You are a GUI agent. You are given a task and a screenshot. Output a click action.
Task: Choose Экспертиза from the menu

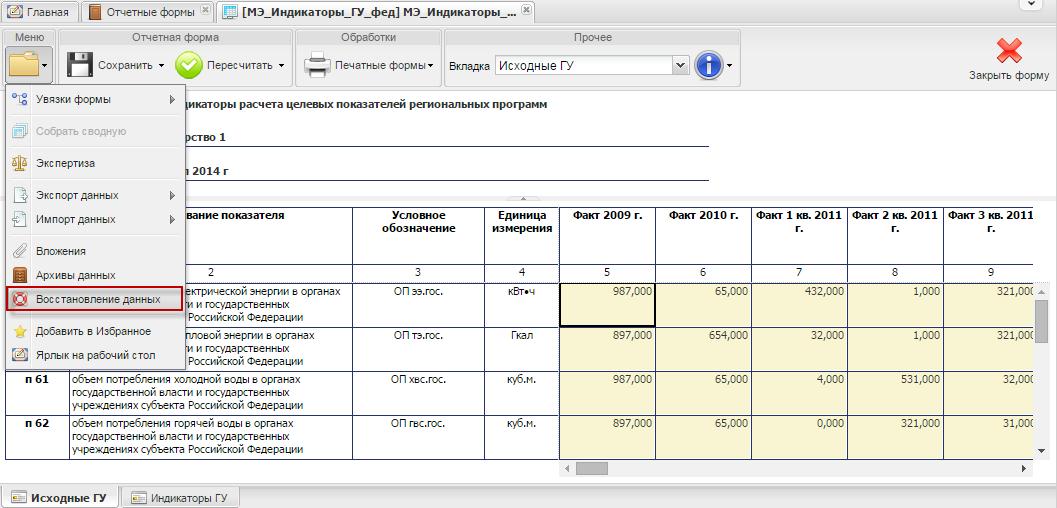point(95,163)
